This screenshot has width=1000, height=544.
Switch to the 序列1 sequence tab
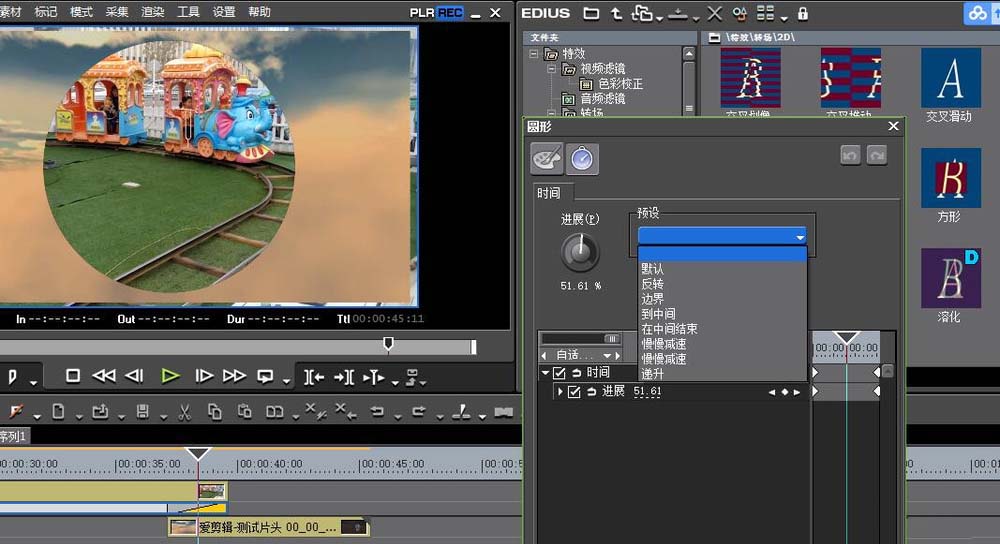[x=13, y=436]
